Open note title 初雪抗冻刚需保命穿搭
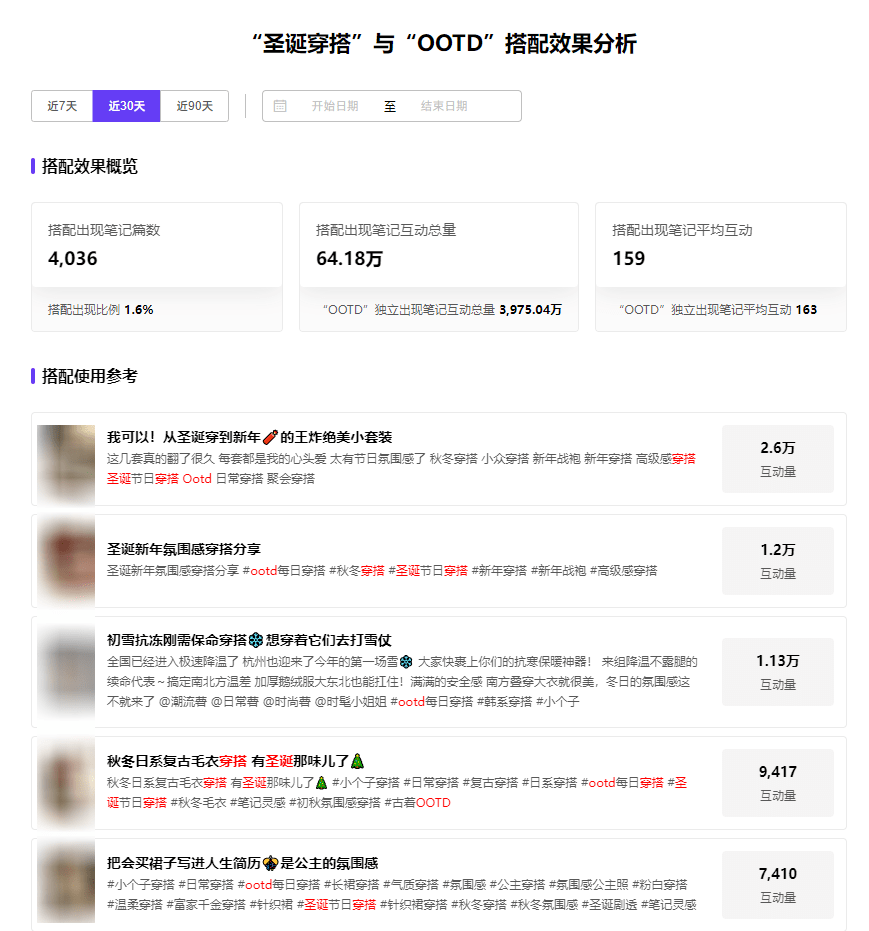 point(249,640)
